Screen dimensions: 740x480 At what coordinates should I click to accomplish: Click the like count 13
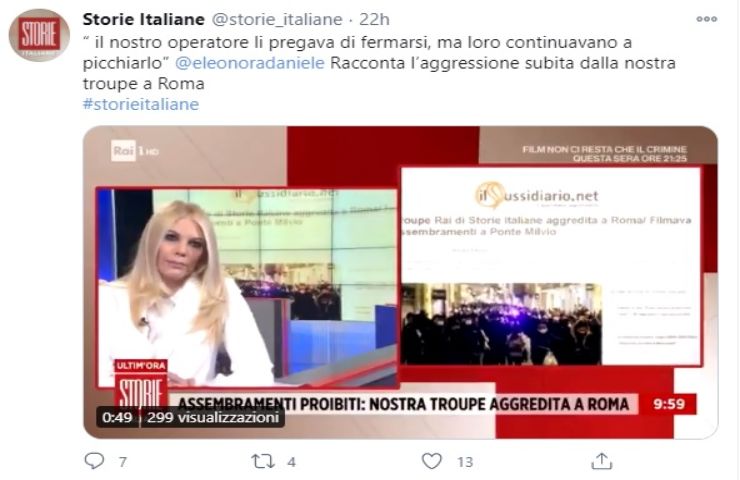point(465,462)
